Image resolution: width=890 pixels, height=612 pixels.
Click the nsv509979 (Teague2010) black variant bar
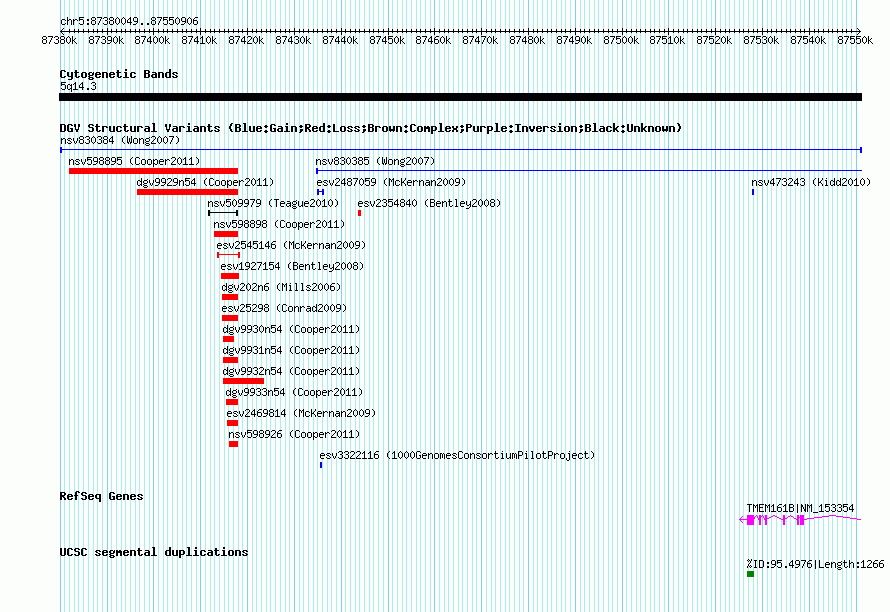click(223, 213)
